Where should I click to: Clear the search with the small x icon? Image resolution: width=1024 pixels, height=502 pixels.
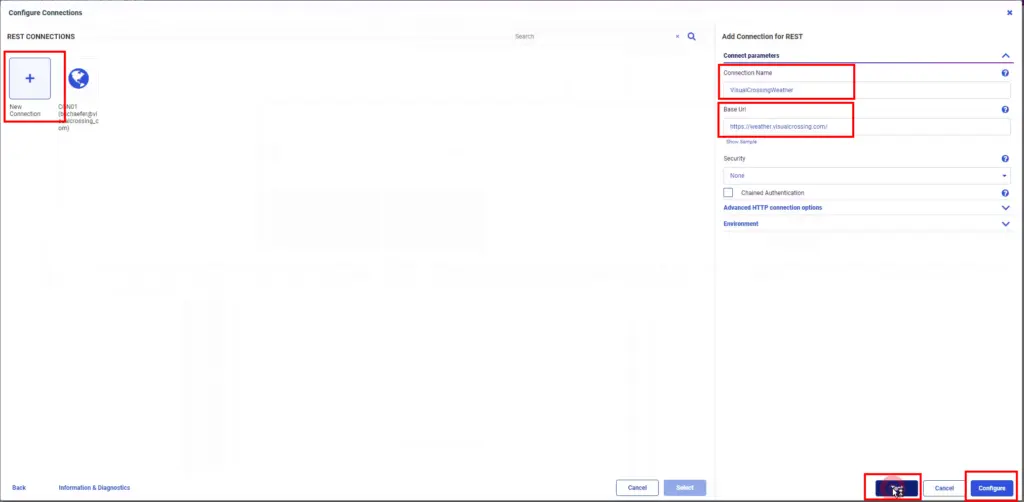pyautogui.click(x=678, y=36)
